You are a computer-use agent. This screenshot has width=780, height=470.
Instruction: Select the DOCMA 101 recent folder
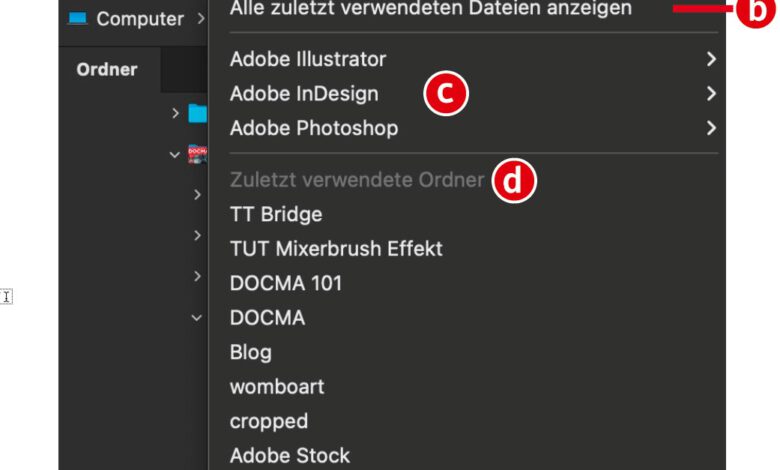(286, 283)
